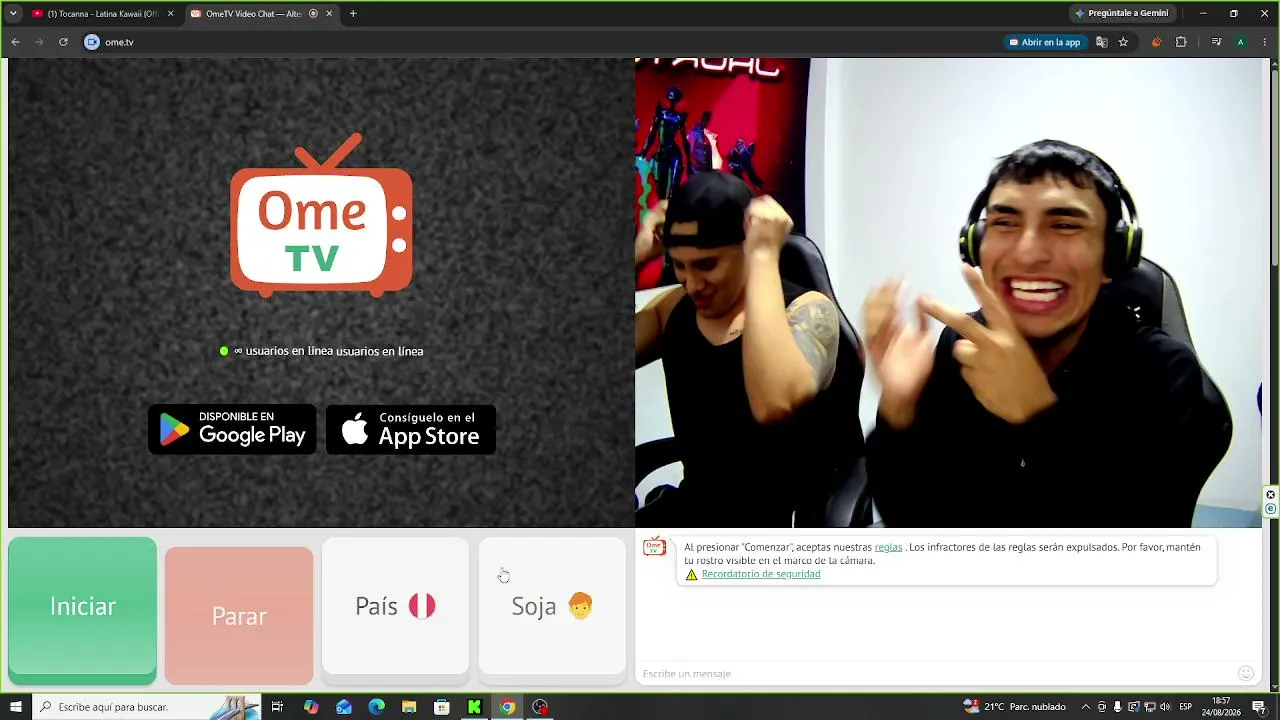
Task: Open the red and black round app on the taskbar
Action: click(540, 707)
